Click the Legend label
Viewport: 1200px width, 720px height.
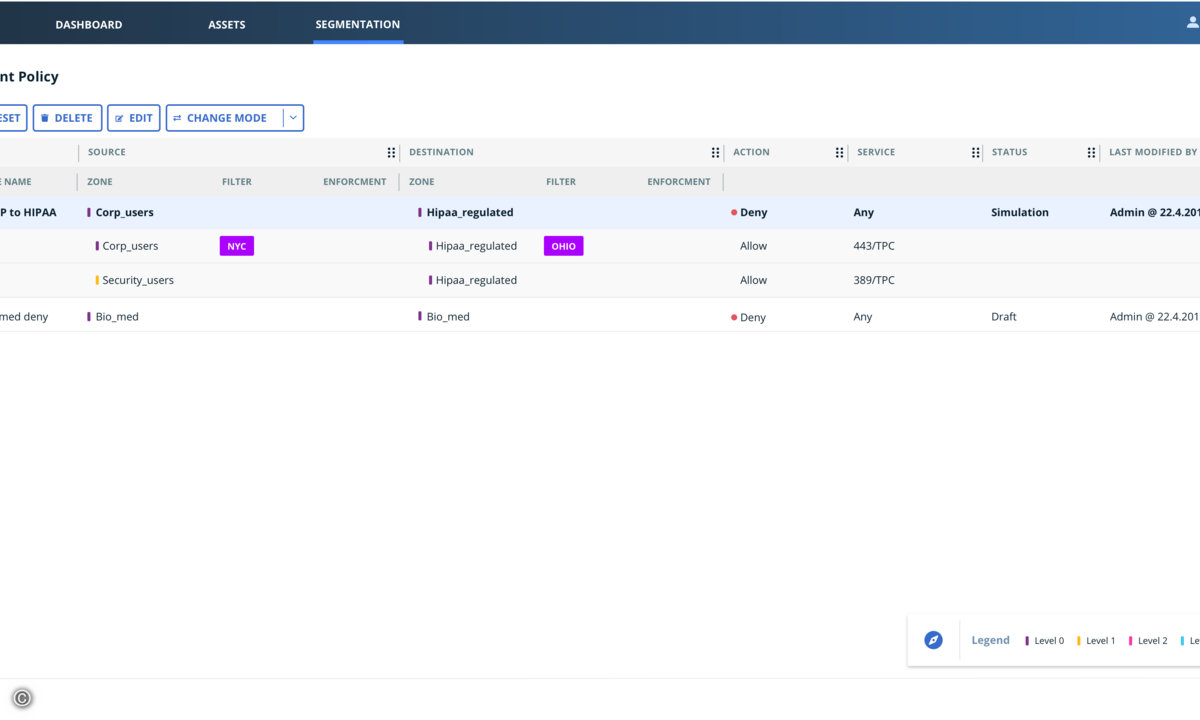pos(990,640)
